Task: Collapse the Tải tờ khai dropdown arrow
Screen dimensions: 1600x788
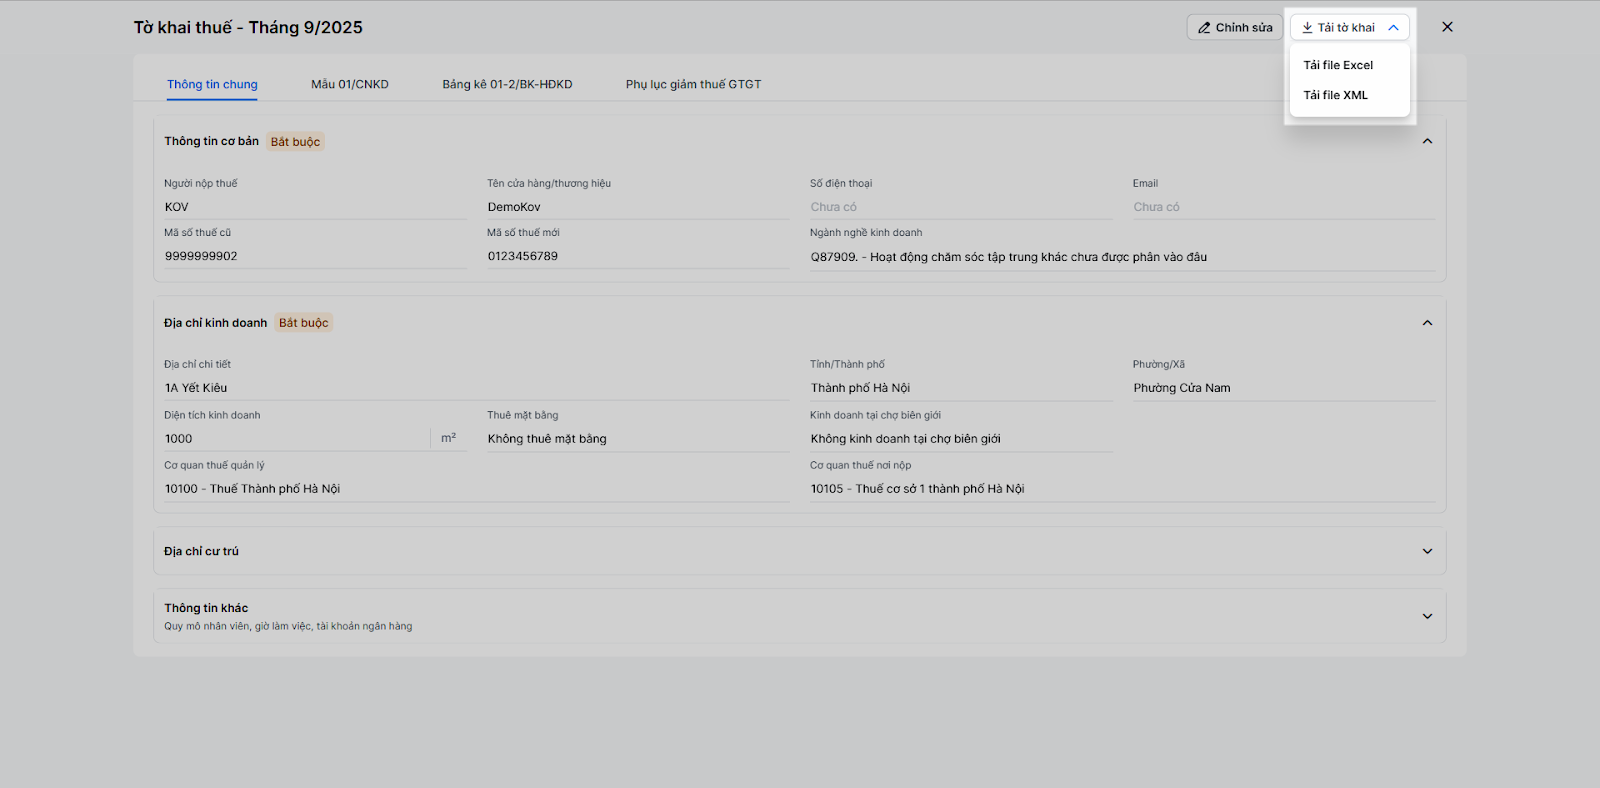Action: (x=1393, y=28)
